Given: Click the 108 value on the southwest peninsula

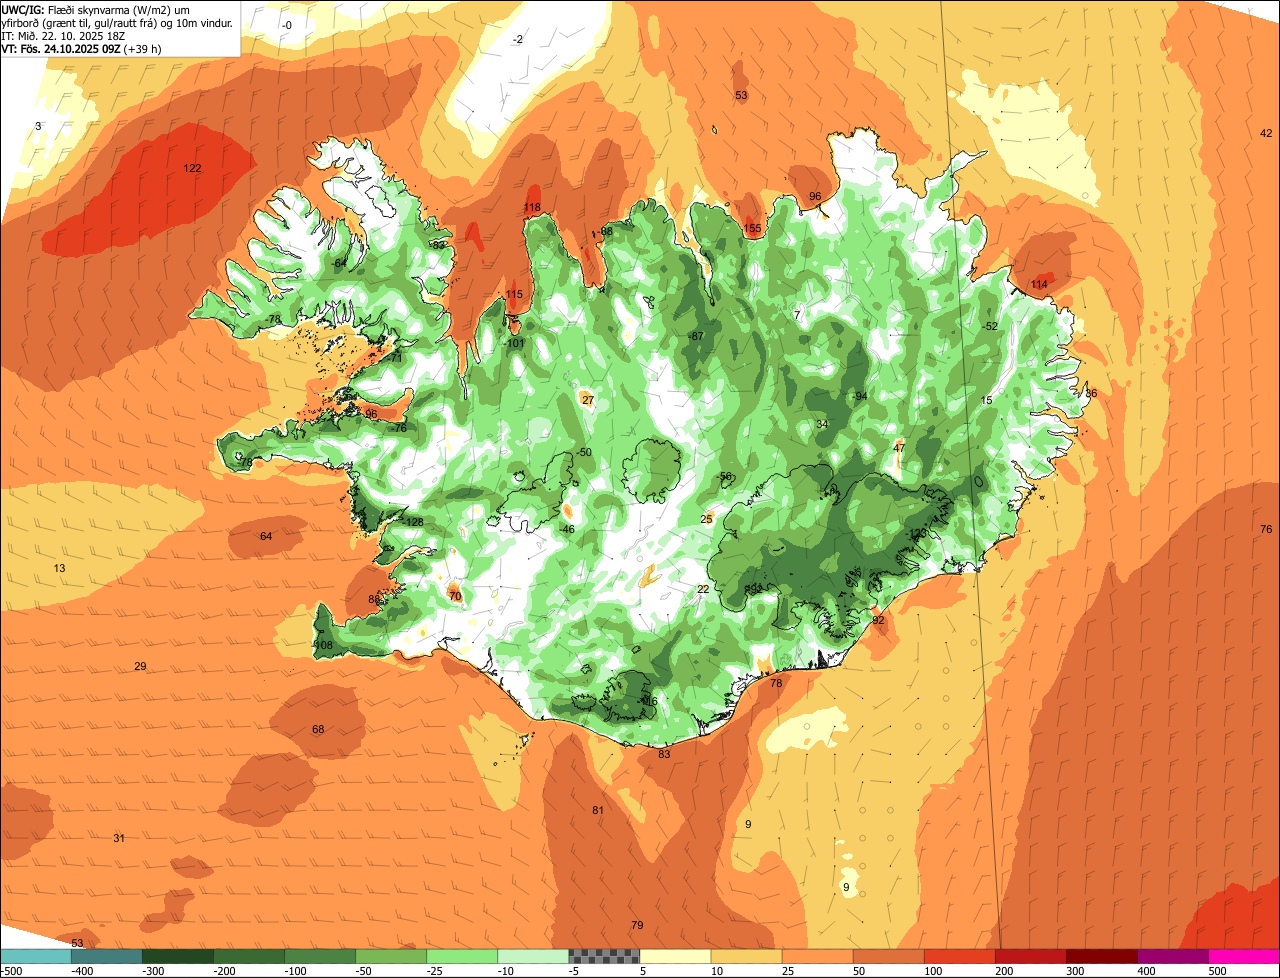Looking at the screenshot, I should click(323, 646).
